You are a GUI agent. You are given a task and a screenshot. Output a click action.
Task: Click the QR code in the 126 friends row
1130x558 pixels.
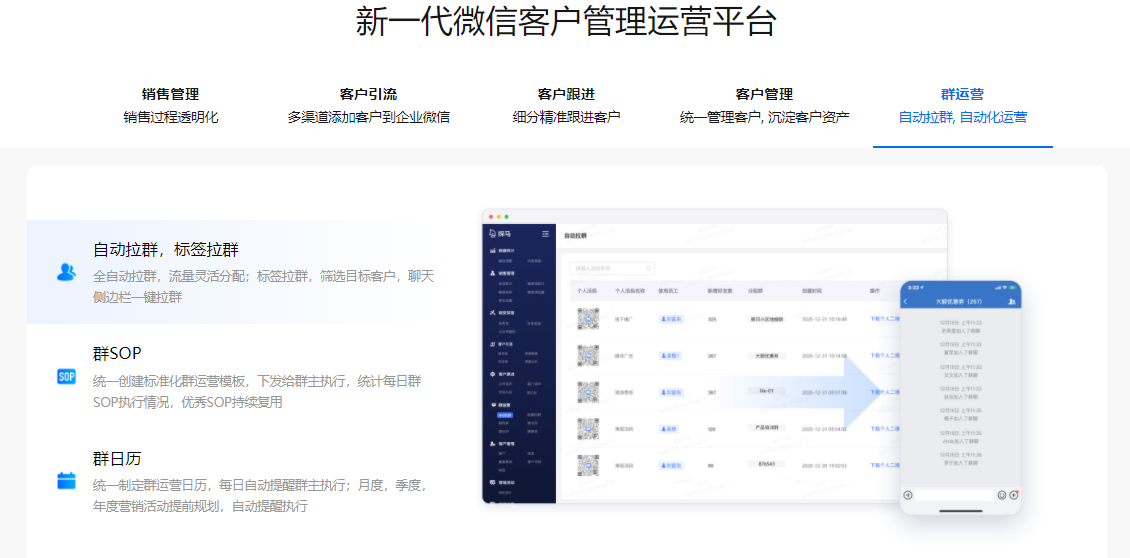pos(588,429)
